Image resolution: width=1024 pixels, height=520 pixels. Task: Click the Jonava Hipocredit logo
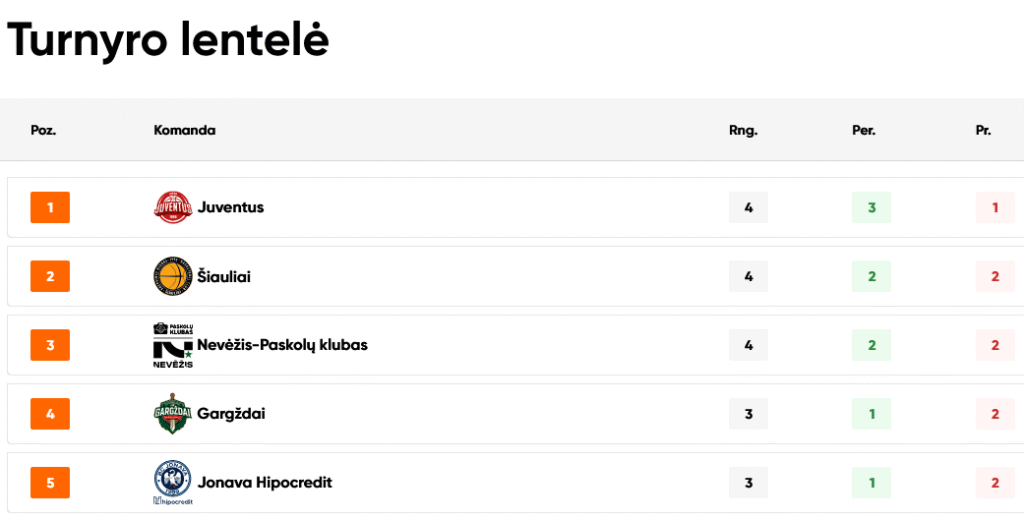[x=172, y=483]
